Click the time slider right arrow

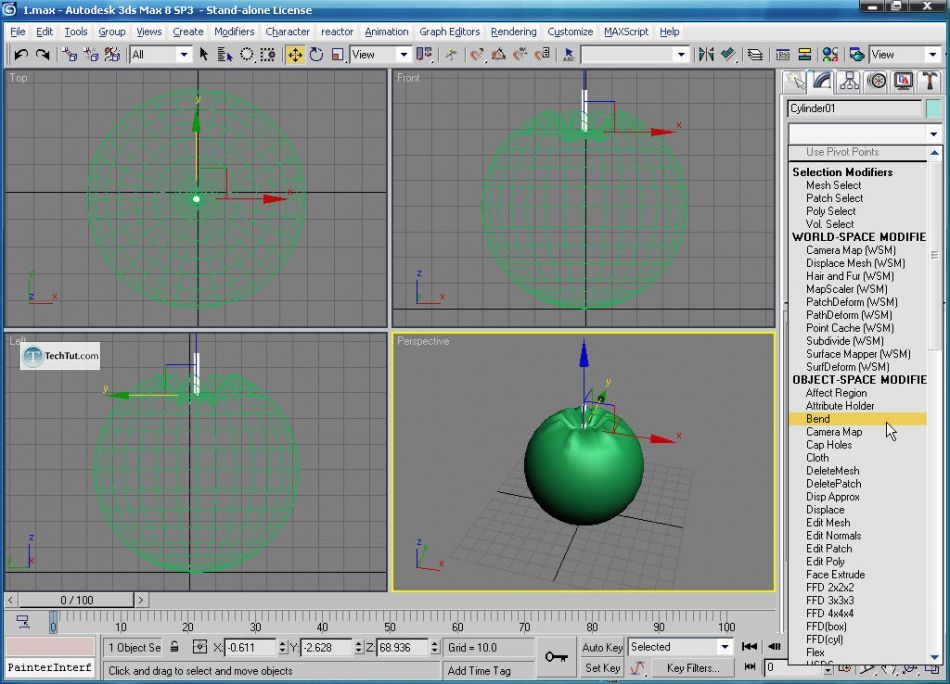point(141,600)
